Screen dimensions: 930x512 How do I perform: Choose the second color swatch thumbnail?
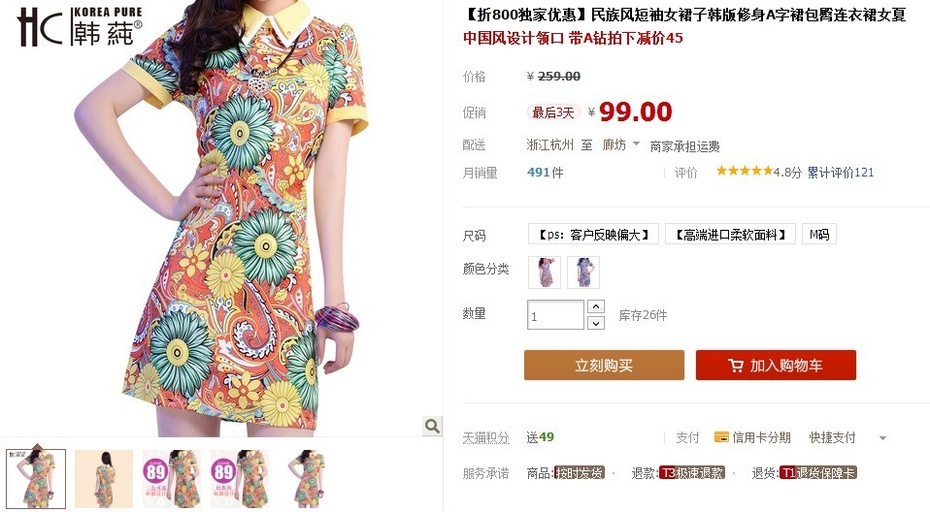(584, 272)
